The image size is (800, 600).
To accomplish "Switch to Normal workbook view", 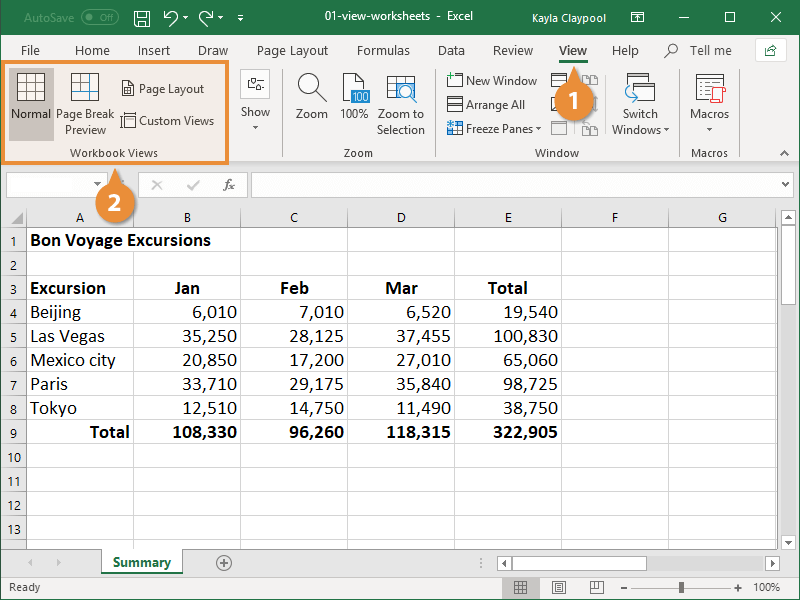I will click(x=31, y=104).
